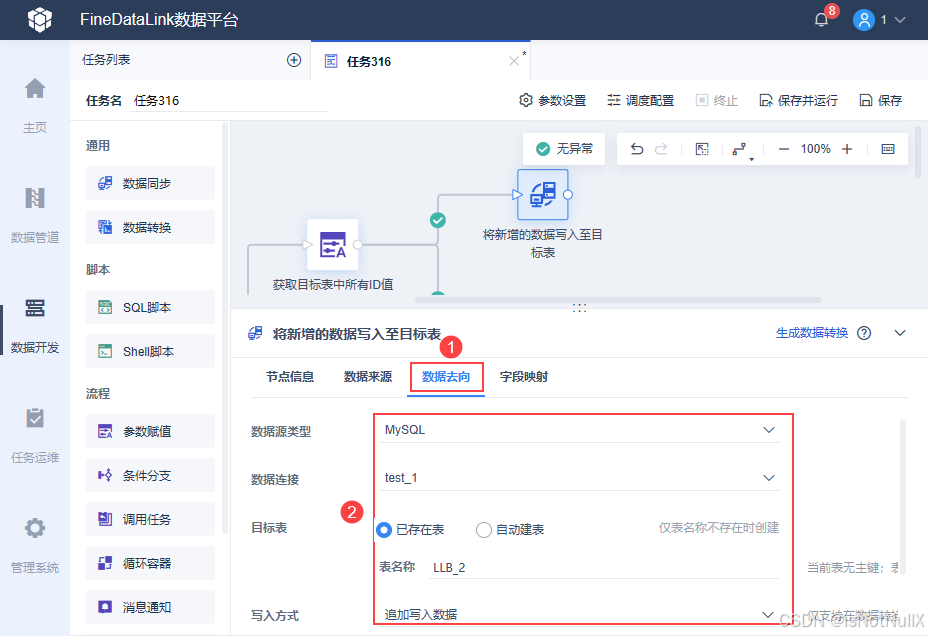Close the 任务316 tab
Screen dimensions: 928x636
514,61
